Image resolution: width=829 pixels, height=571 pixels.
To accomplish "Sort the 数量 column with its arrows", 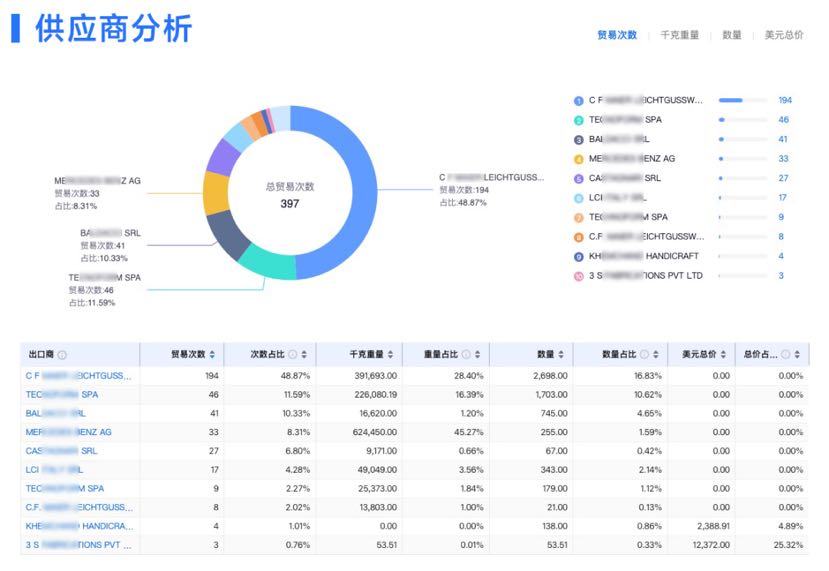I will (562, 355).
